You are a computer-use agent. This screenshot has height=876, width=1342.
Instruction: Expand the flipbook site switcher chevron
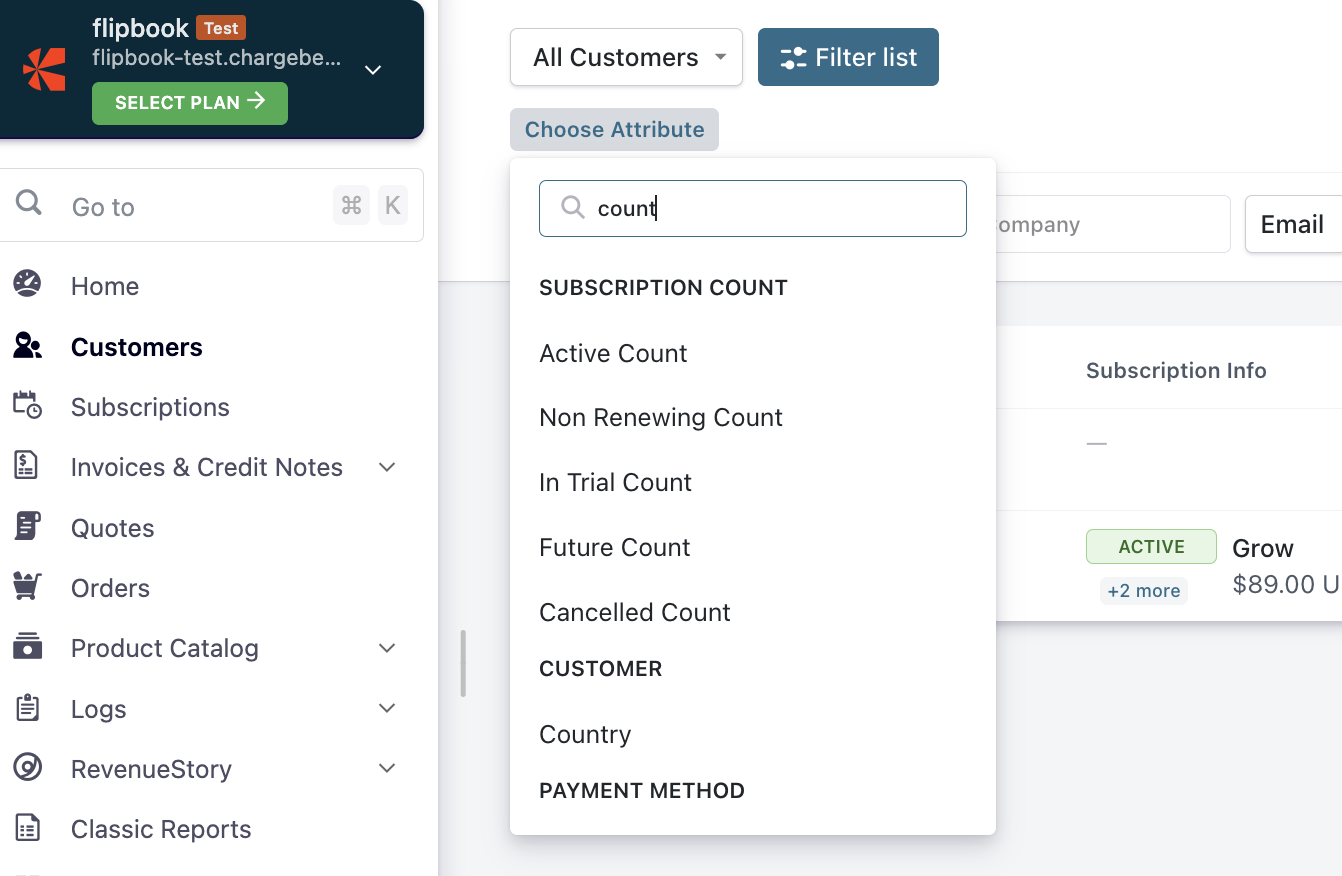pyautogui.click(x=373, y=69)
